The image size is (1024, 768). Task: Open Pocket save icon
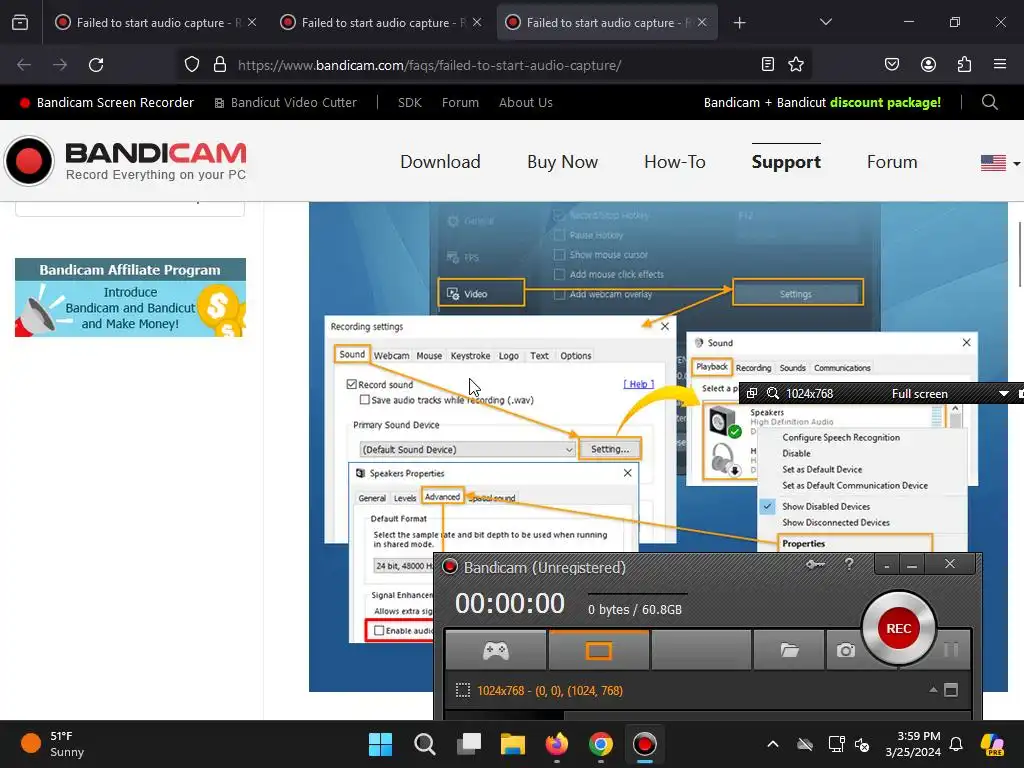tap(891, 64)
